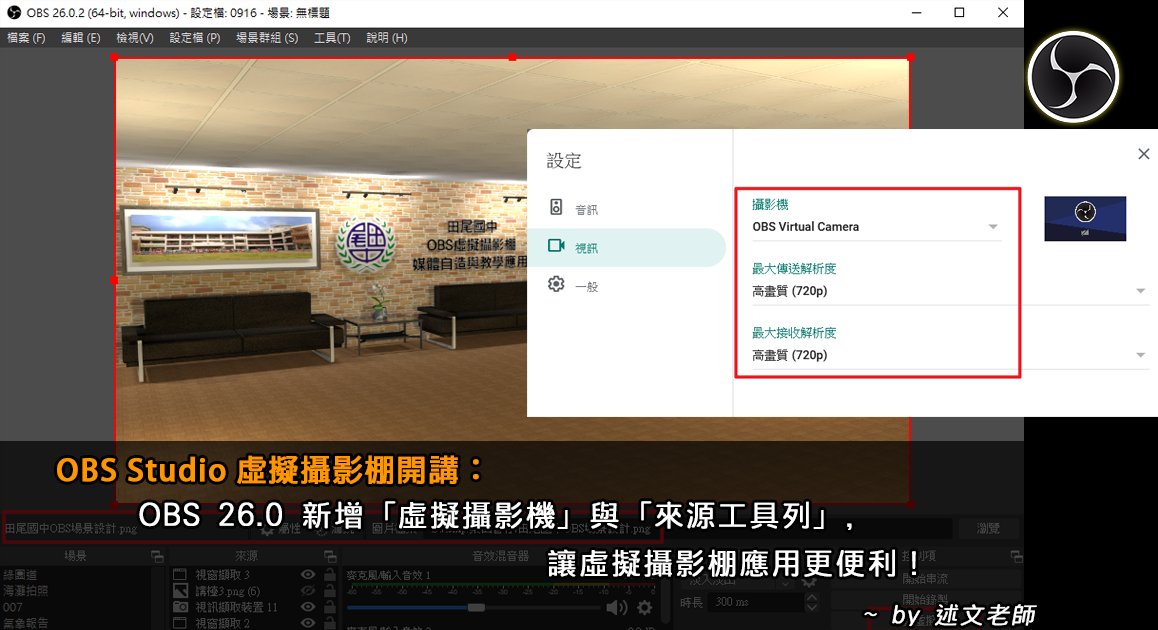Viewport: 1158px width, 630px height.
Task: Open the 說明 (H) menu
Action: [x=386, y=38]
